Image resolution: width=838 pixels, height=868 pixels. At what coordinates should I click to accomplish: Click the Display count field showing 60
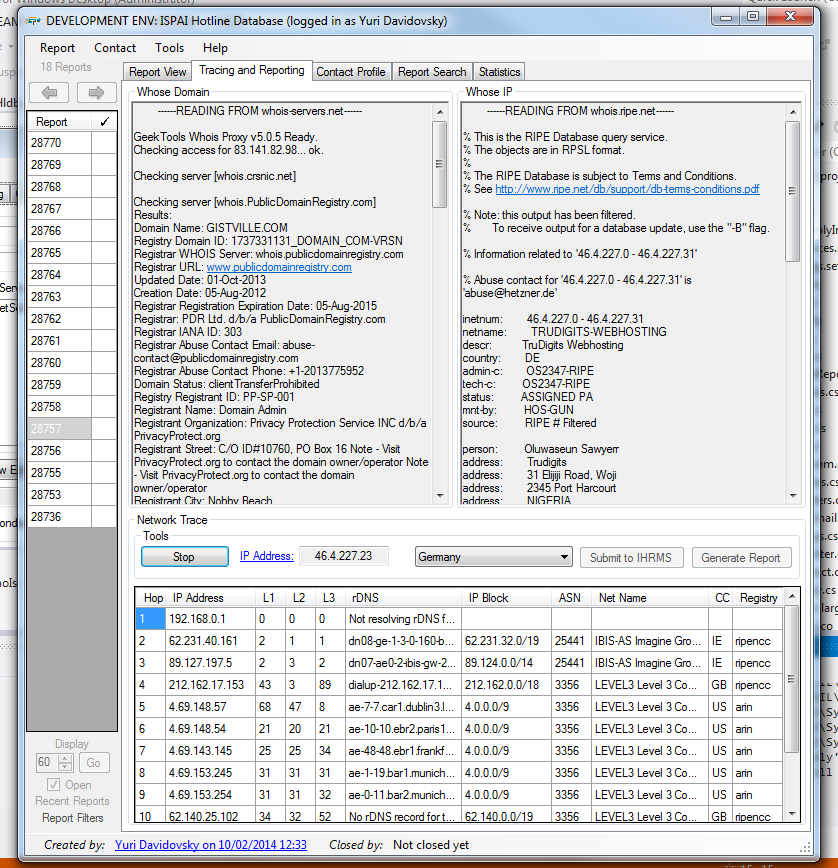[48, 762]
